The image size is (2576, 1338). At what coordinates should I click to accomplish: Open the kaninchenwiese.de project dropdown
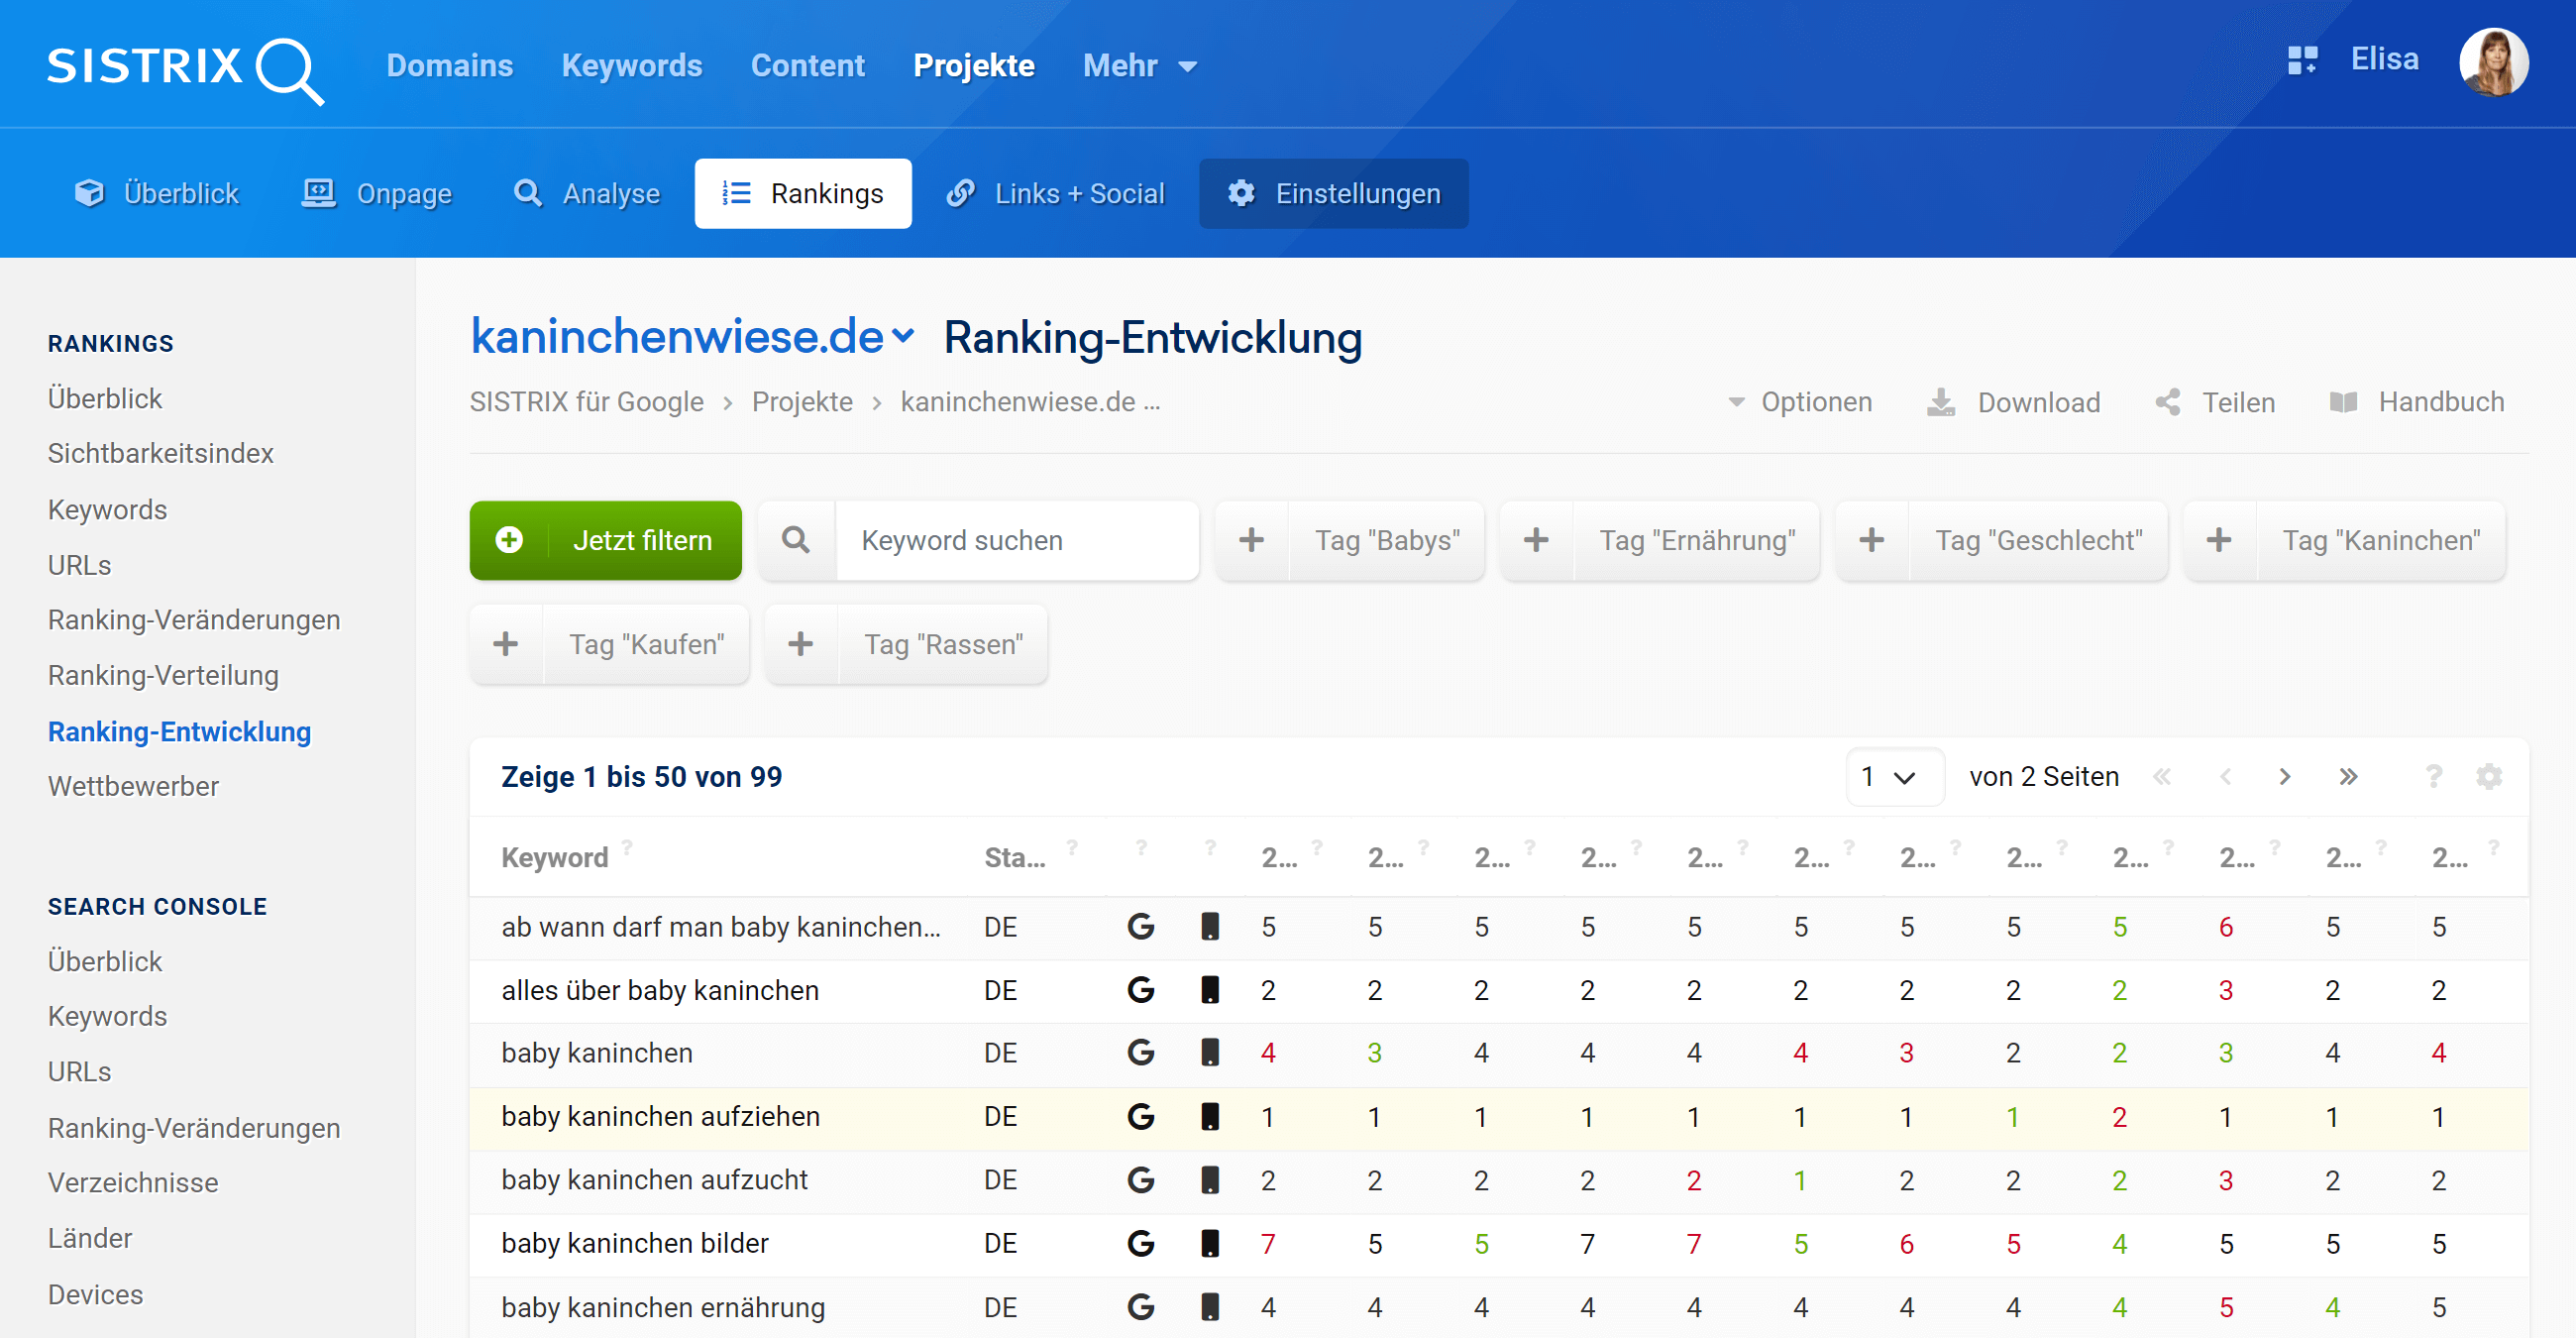click(x=693, y=337)
